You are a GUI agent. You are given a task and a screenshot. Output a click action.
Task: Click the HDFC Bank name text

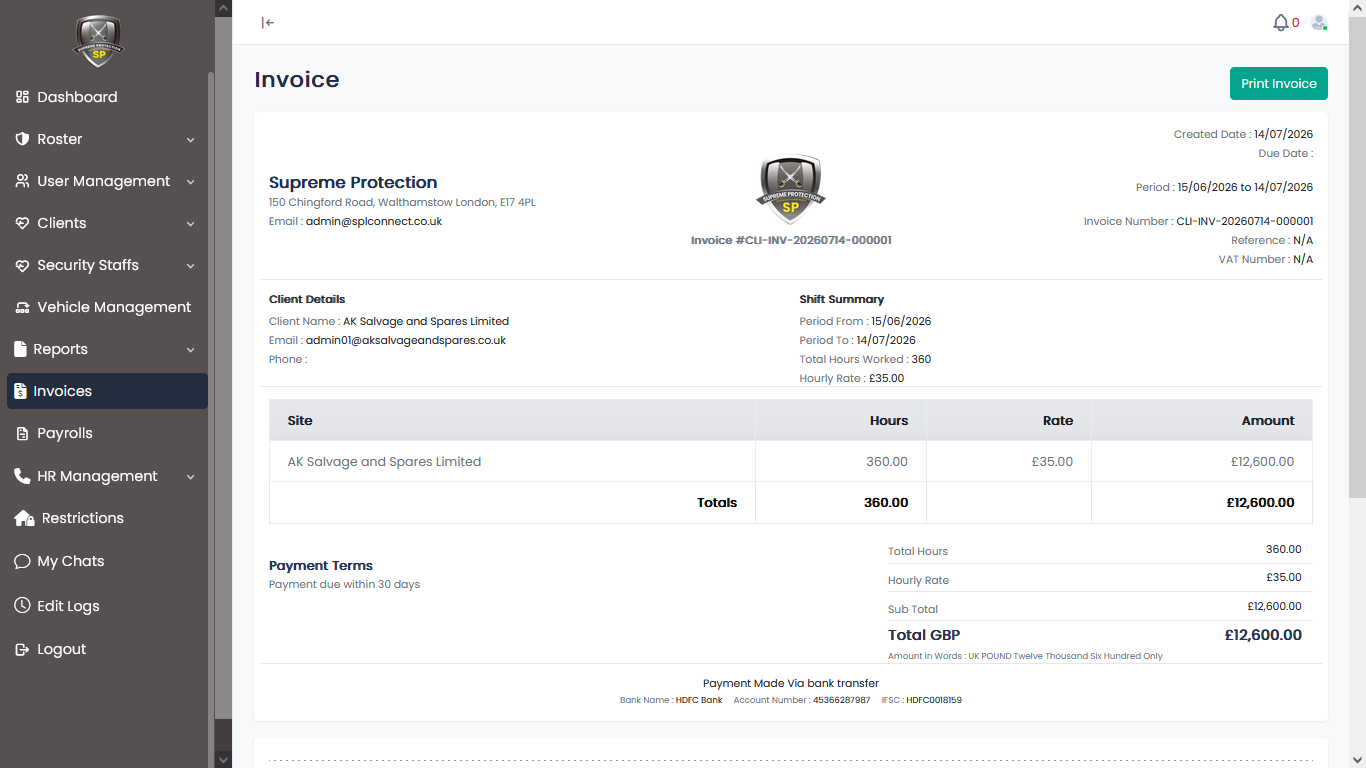click(698, 700)
